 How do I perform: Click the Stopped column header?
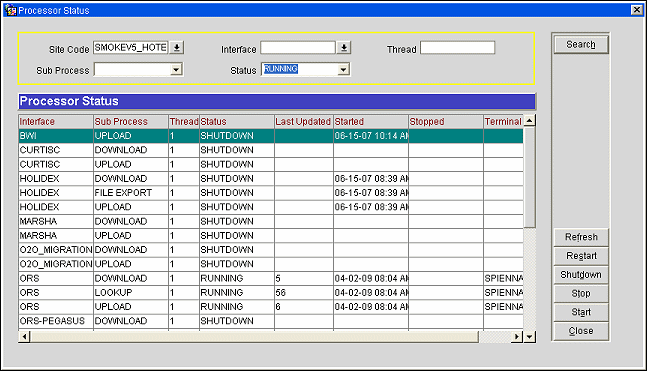(446, 122)
